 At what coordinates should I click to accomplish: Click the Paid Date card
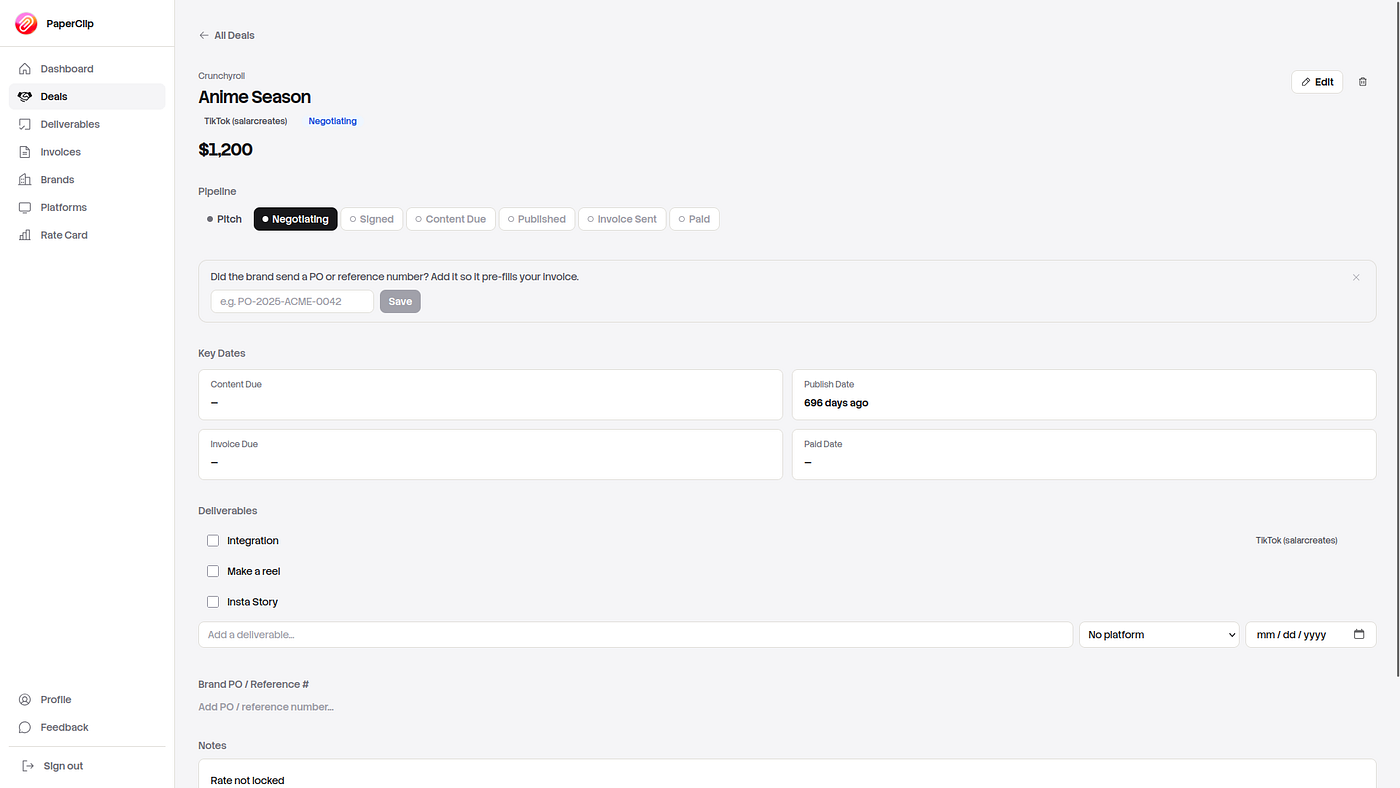[1084, 454]
